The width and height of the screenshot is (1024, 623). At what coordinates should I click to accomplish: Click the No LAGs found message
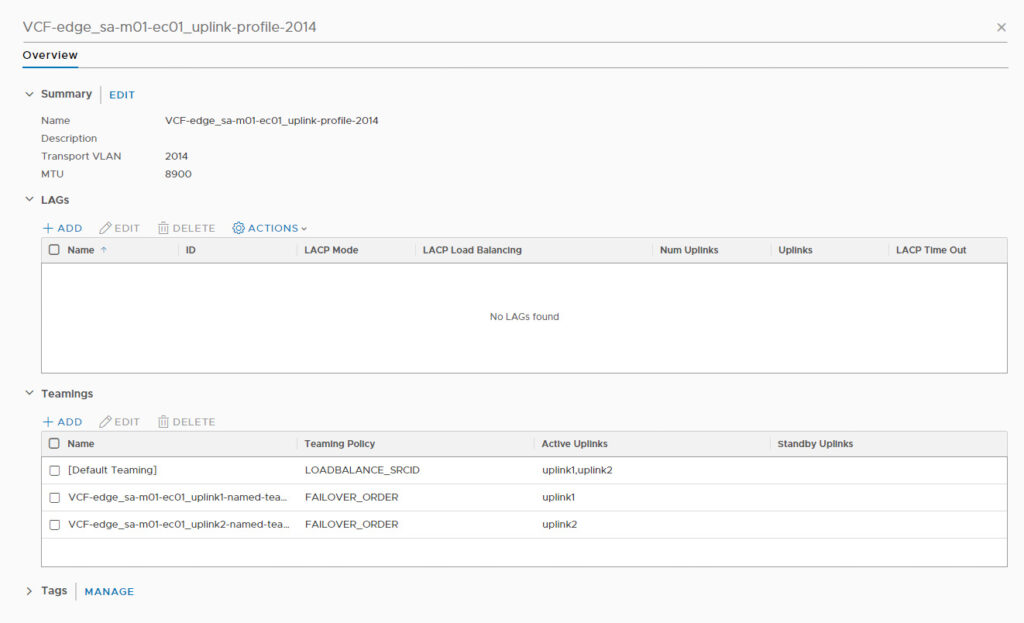(x=524, y=316)
